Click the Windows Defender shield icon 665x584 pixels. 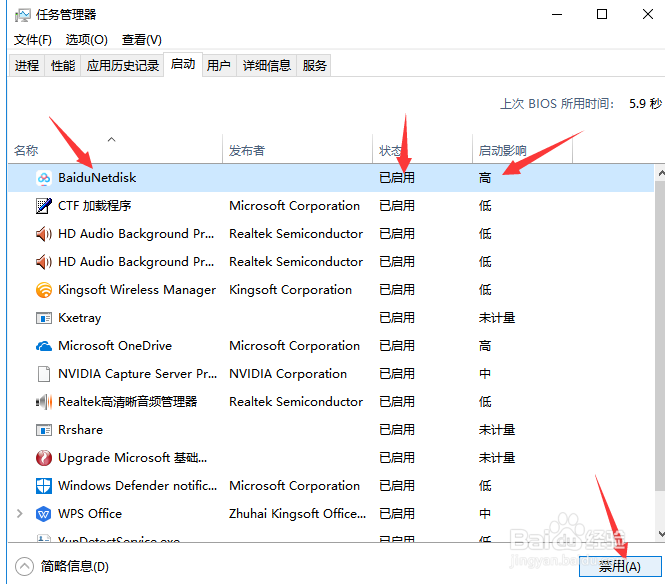tap(44, 486)
